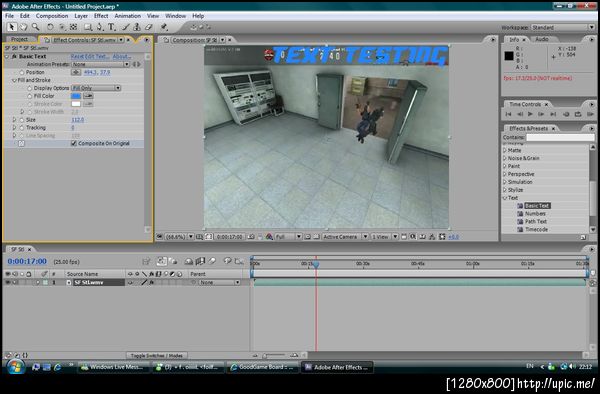The image size is (600, 394).
Task: Select the Brush tool
Action: 126,27
